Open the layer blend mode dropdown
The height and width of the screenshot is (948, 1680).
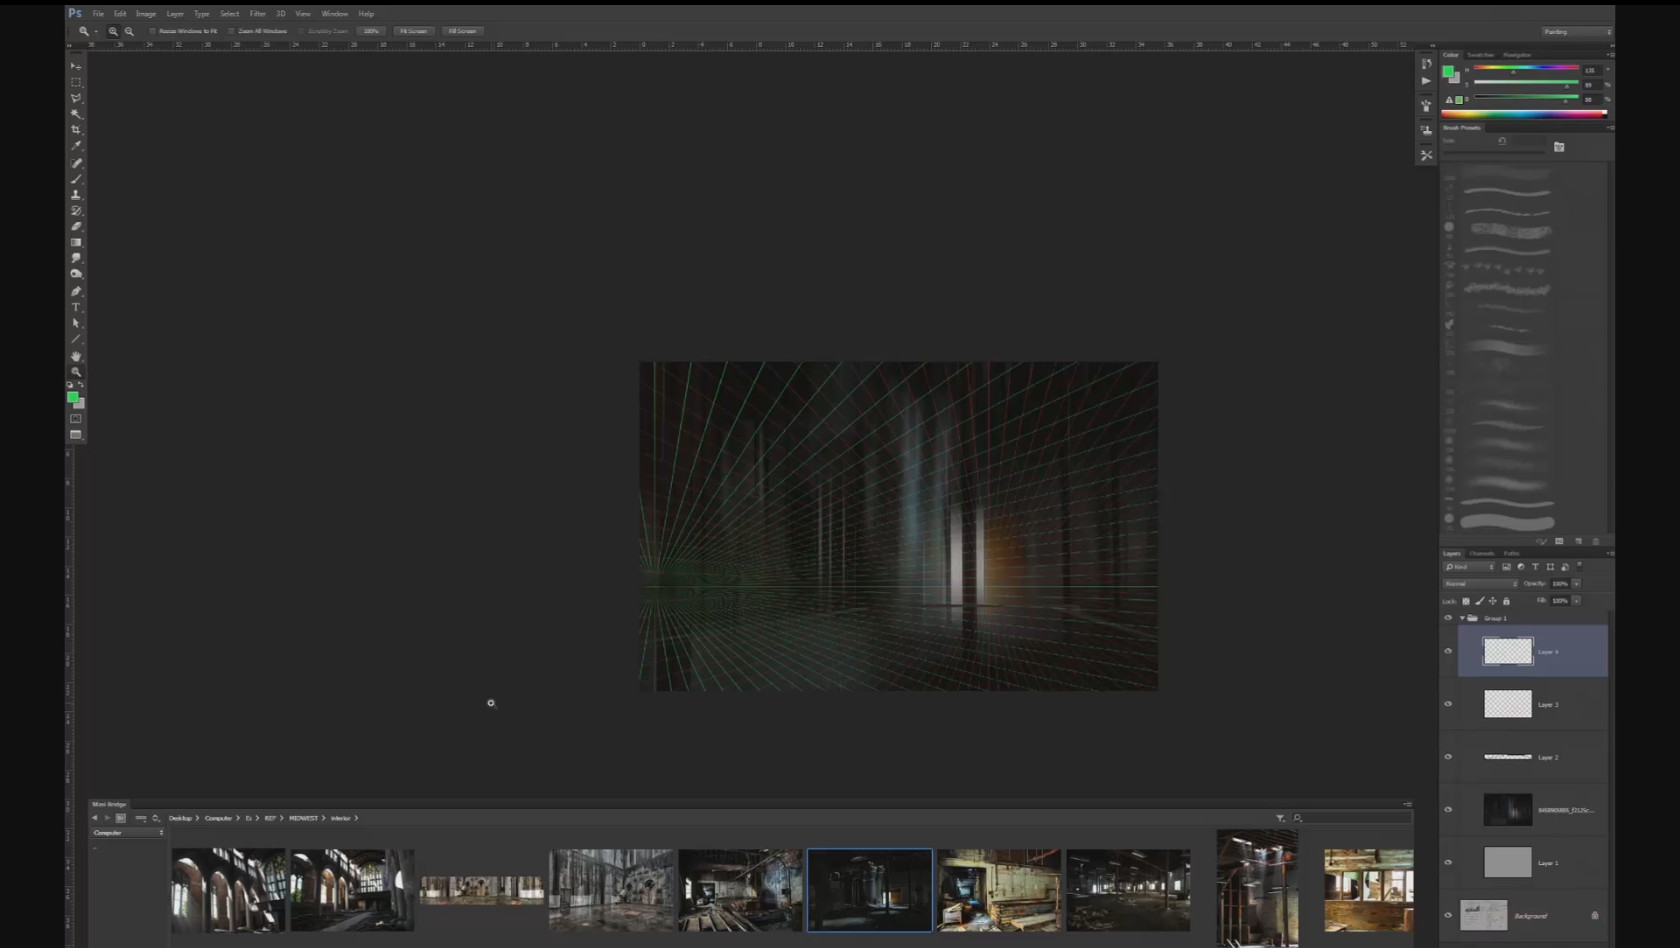coord(1480,583)
